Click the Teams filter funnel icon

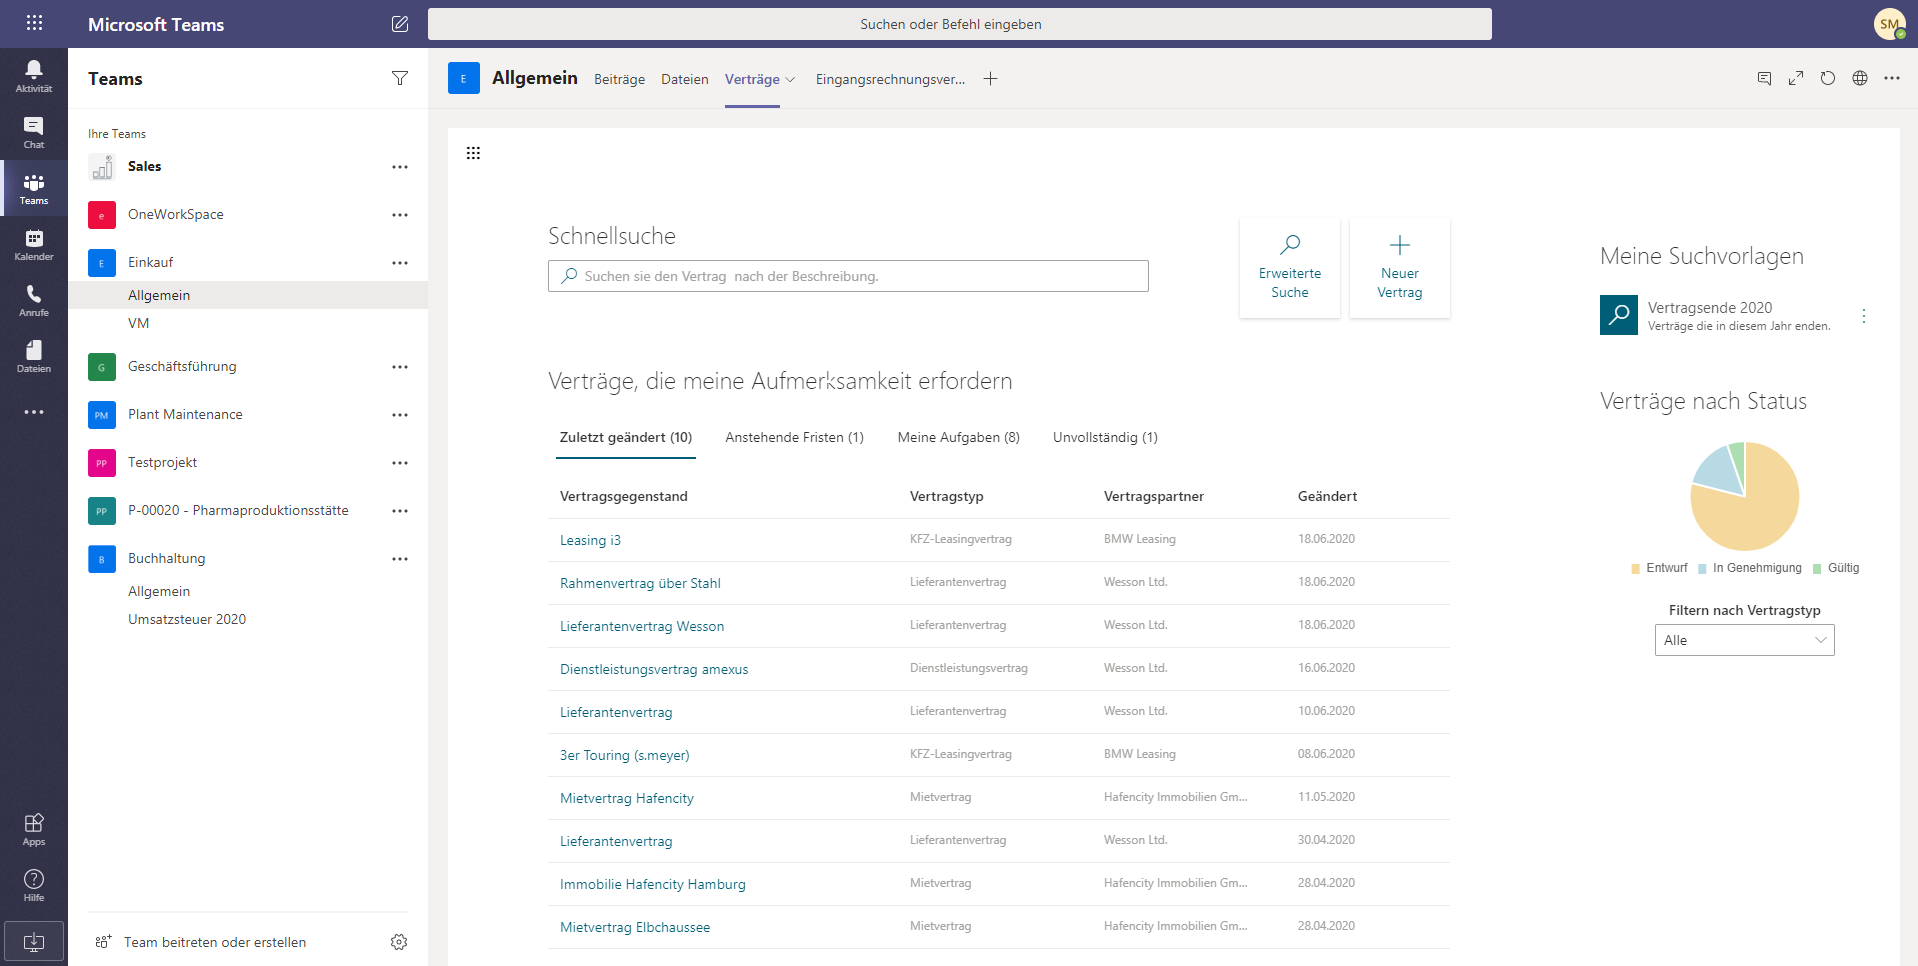(x=400, y=78)
